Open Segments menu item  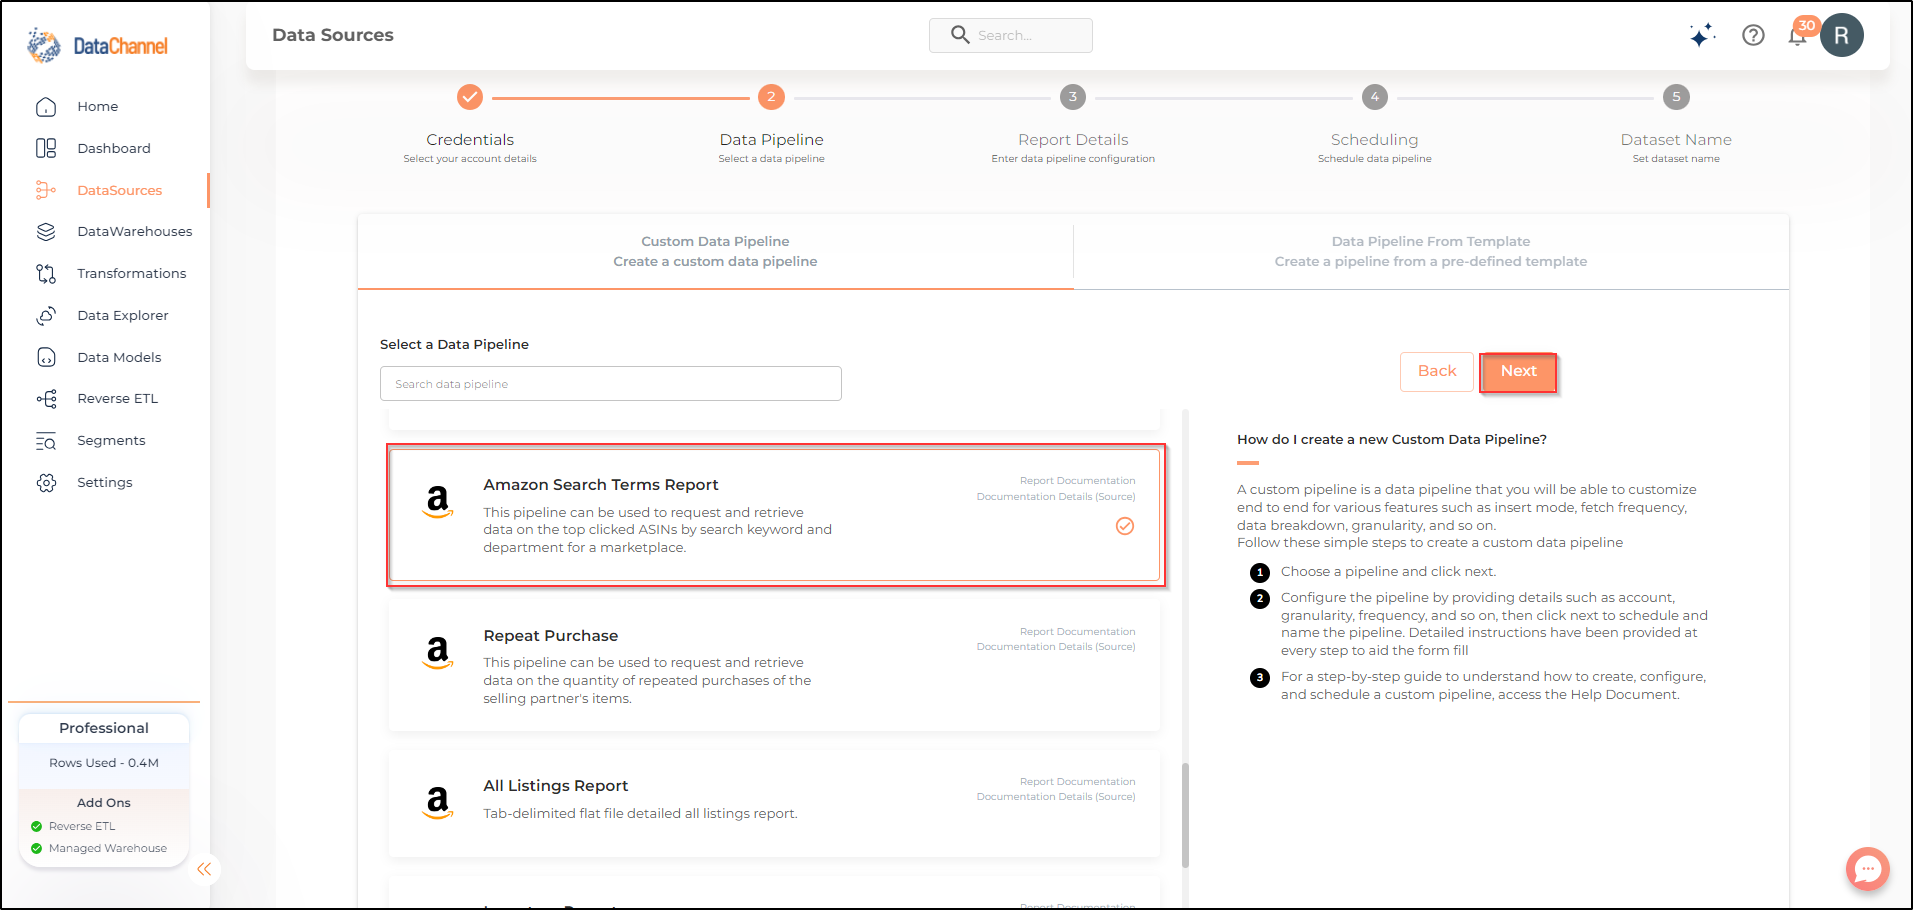pos(111,441)
